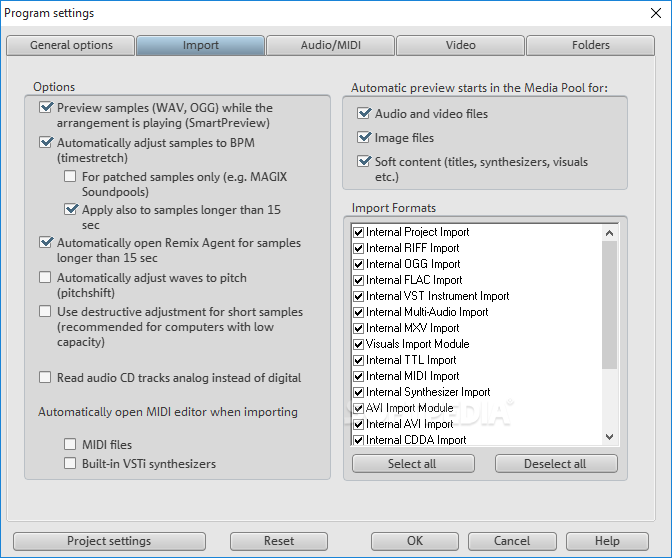
Task: Enable destructive adjustment for short samples
Action: point(45,311)
